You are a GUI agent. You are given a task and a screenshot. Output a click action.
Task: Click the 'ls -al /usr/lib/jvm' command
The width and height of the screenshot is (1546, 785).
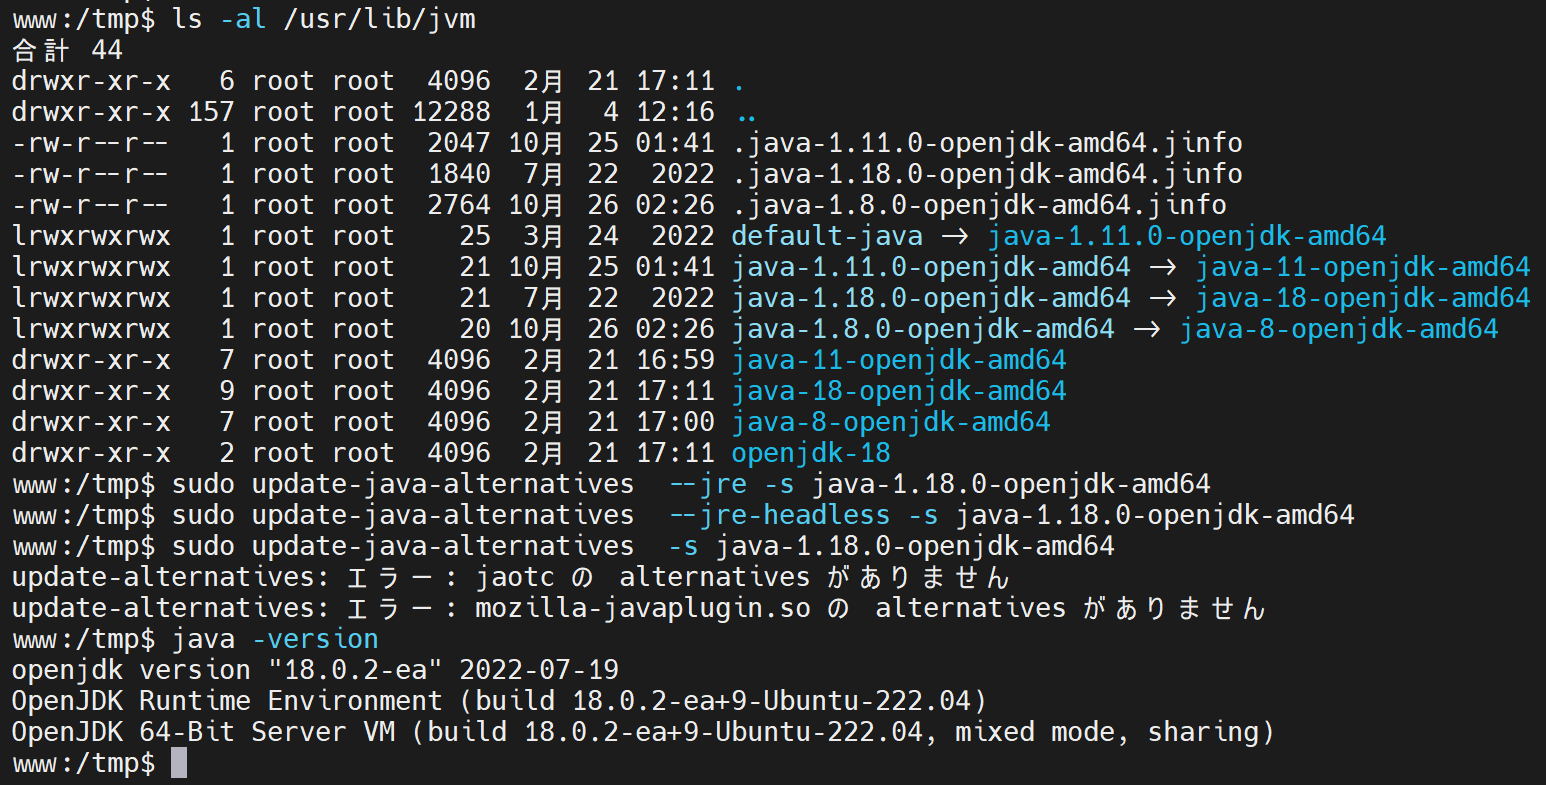(323, 20)
